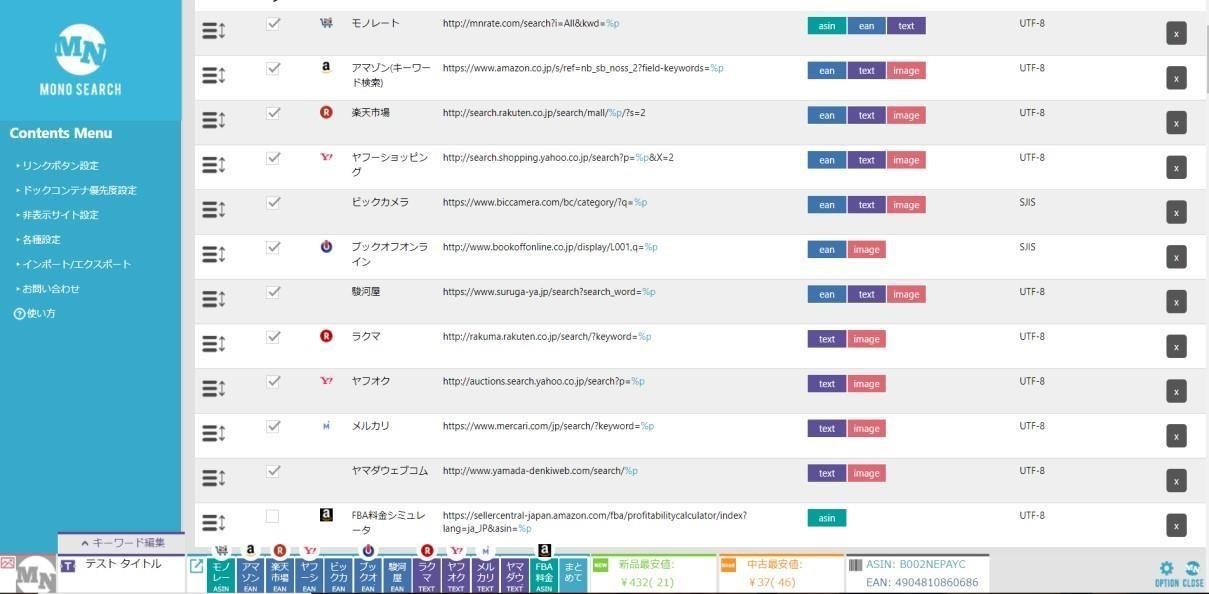Delete the モノレート row with its x button
Image resolution: width=1209 pixels, height=594 pixels.
pos(1176,33)
